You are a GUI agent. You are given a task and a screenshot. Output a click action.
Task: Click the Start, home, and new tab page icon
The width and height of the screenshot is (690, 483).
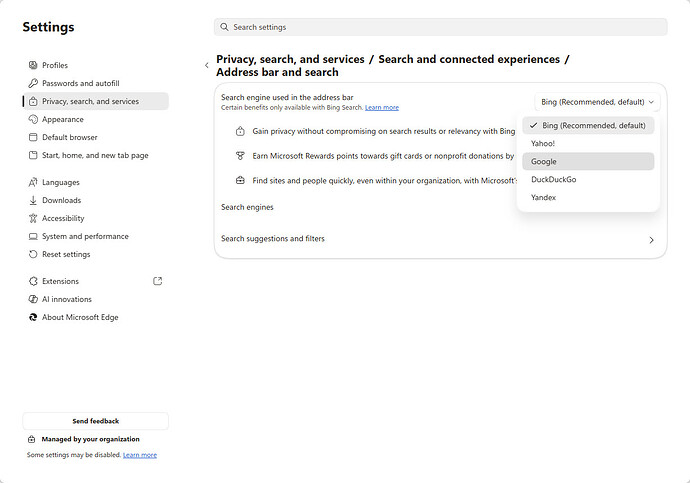pyautogui.click(x=33, y=155)
